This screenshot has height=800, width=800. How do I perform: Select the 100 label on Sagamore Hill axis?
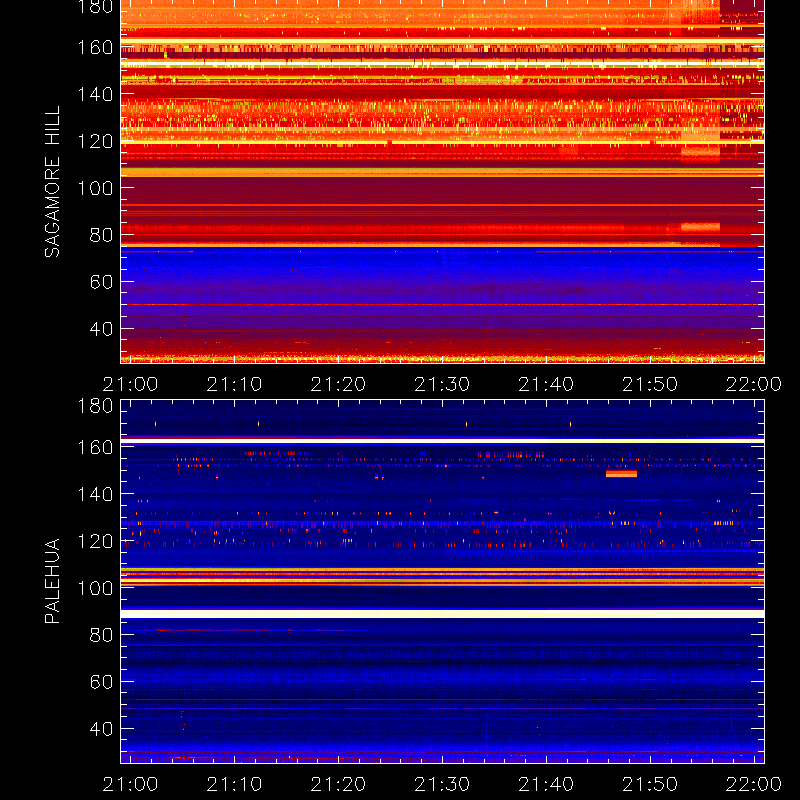[x=95, y=188]
